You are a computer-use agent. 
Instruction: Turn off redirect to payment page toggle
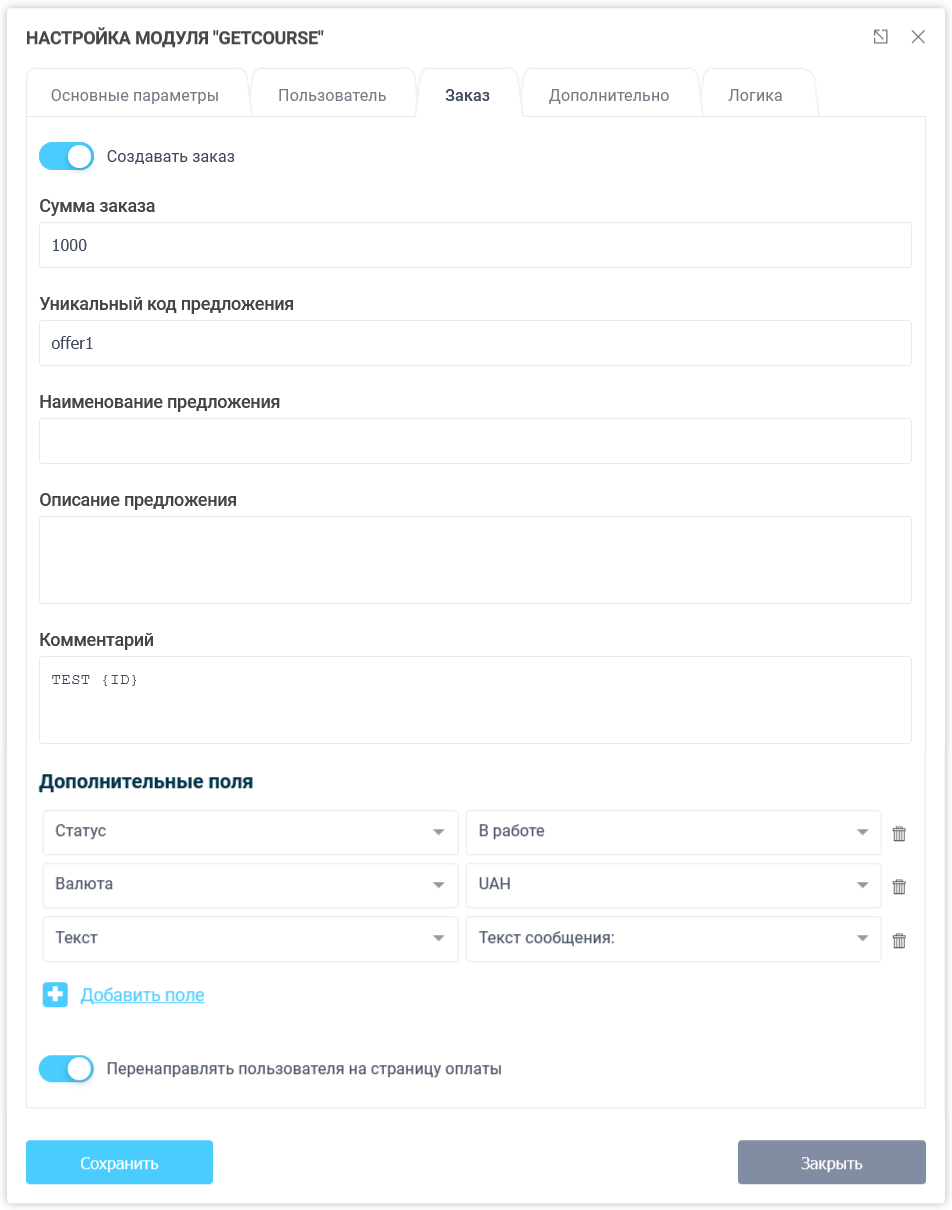(66, 1069)
